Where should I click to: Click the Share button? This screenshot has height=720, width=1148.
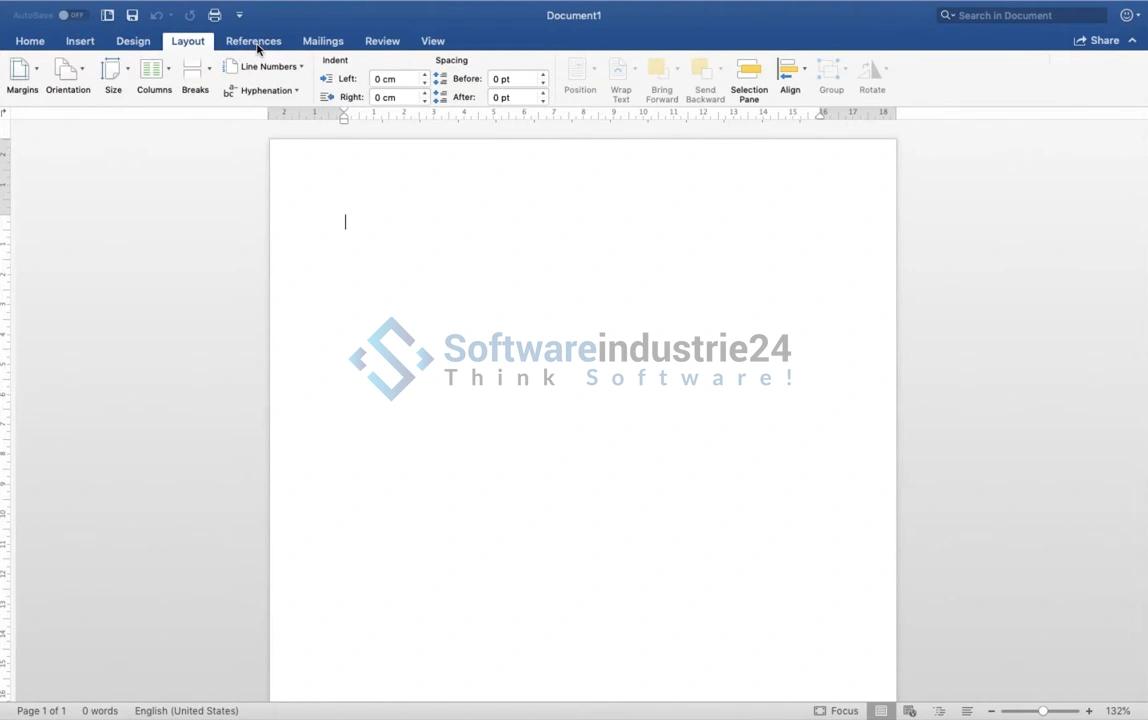[1096, 41]
